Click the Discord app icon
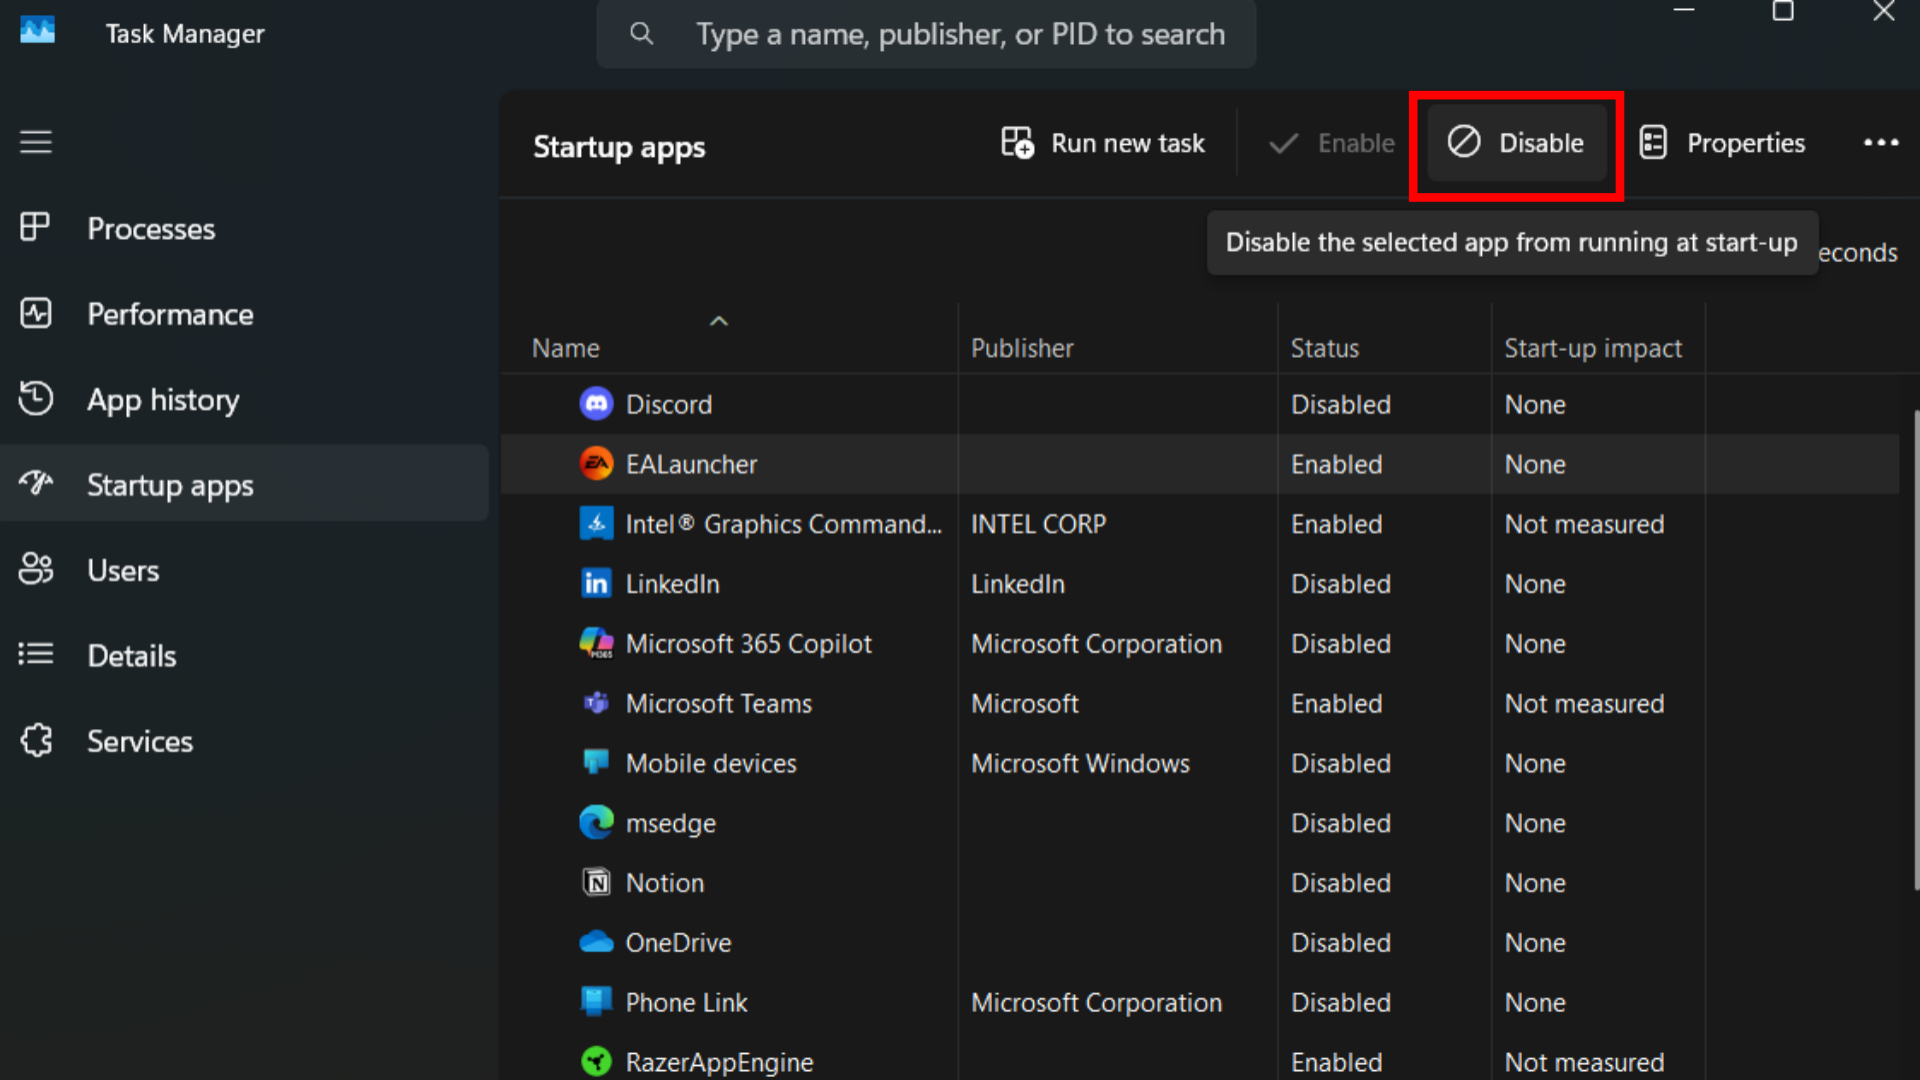This screenshot has height=1080, width=1920. tap(597, 404)
